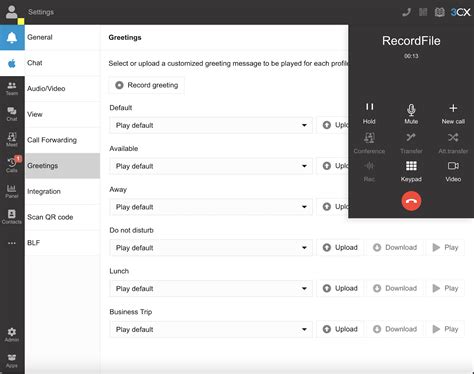The width and height of the screenshot is (474, 374).
Task: Open Calls with red badge
Action: [12, 165]
